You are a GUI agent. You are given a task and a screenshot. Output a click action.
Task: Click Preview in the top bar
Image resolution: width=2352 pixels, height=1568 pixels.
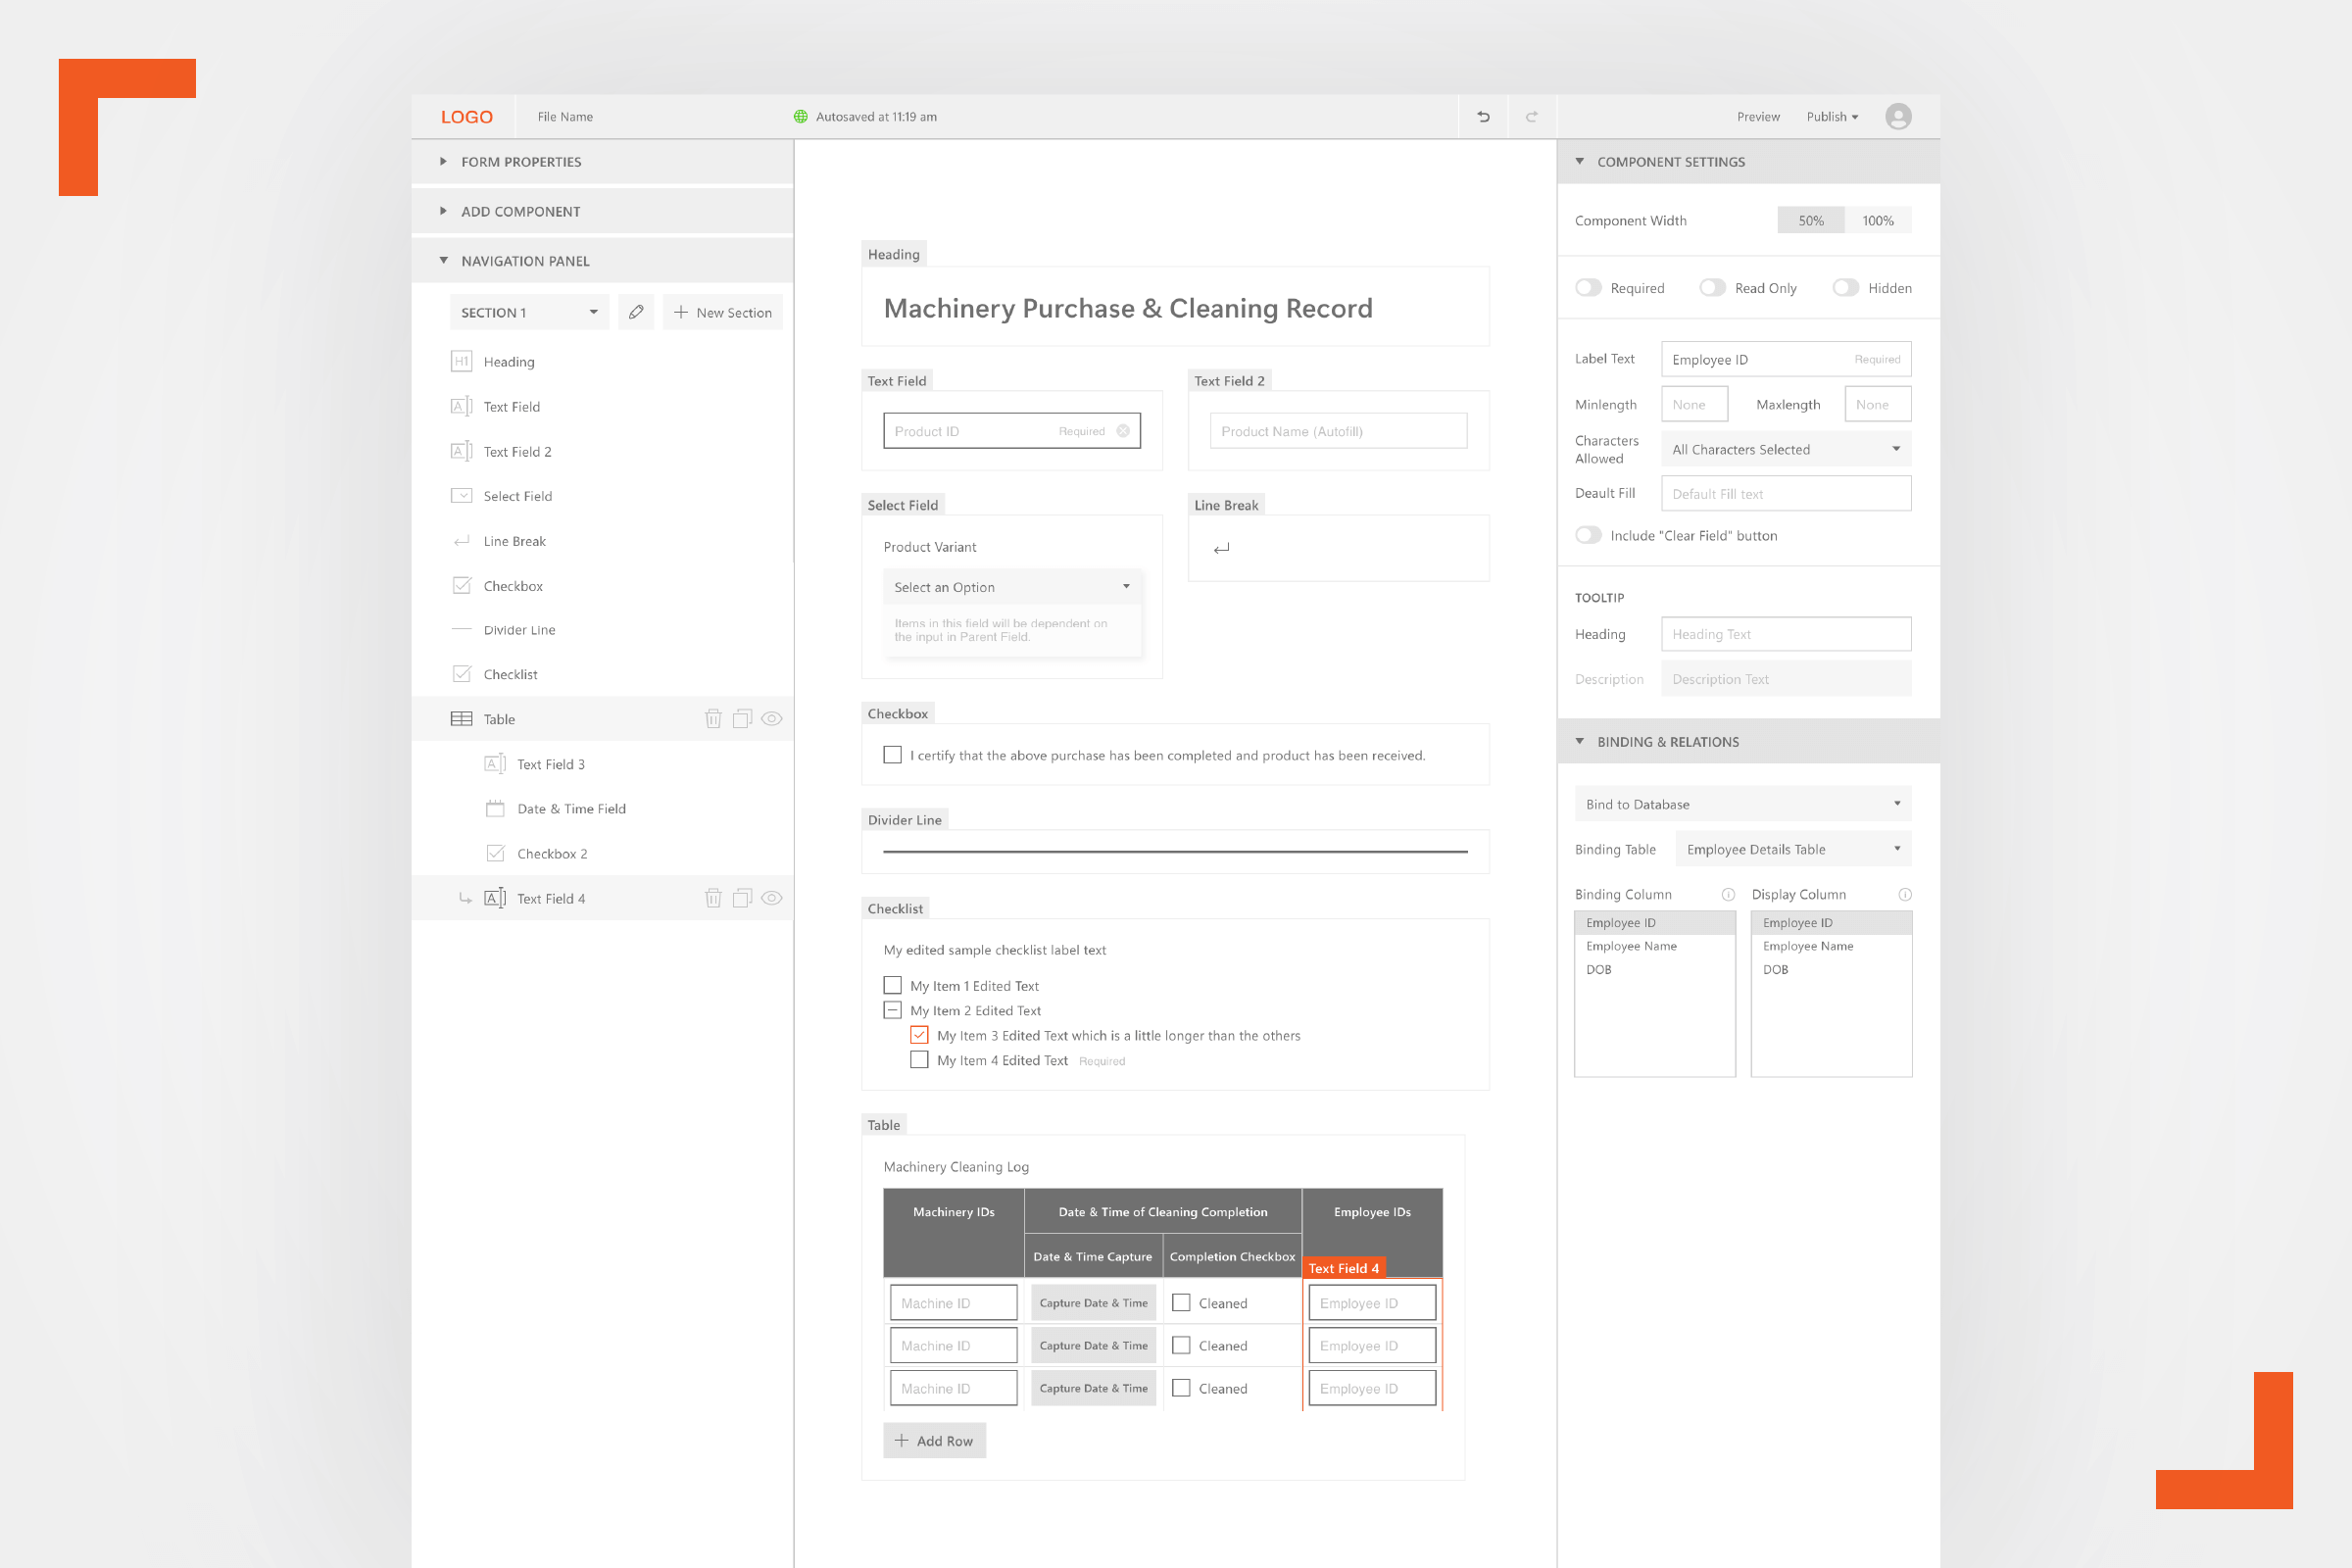coord(1758,117)
